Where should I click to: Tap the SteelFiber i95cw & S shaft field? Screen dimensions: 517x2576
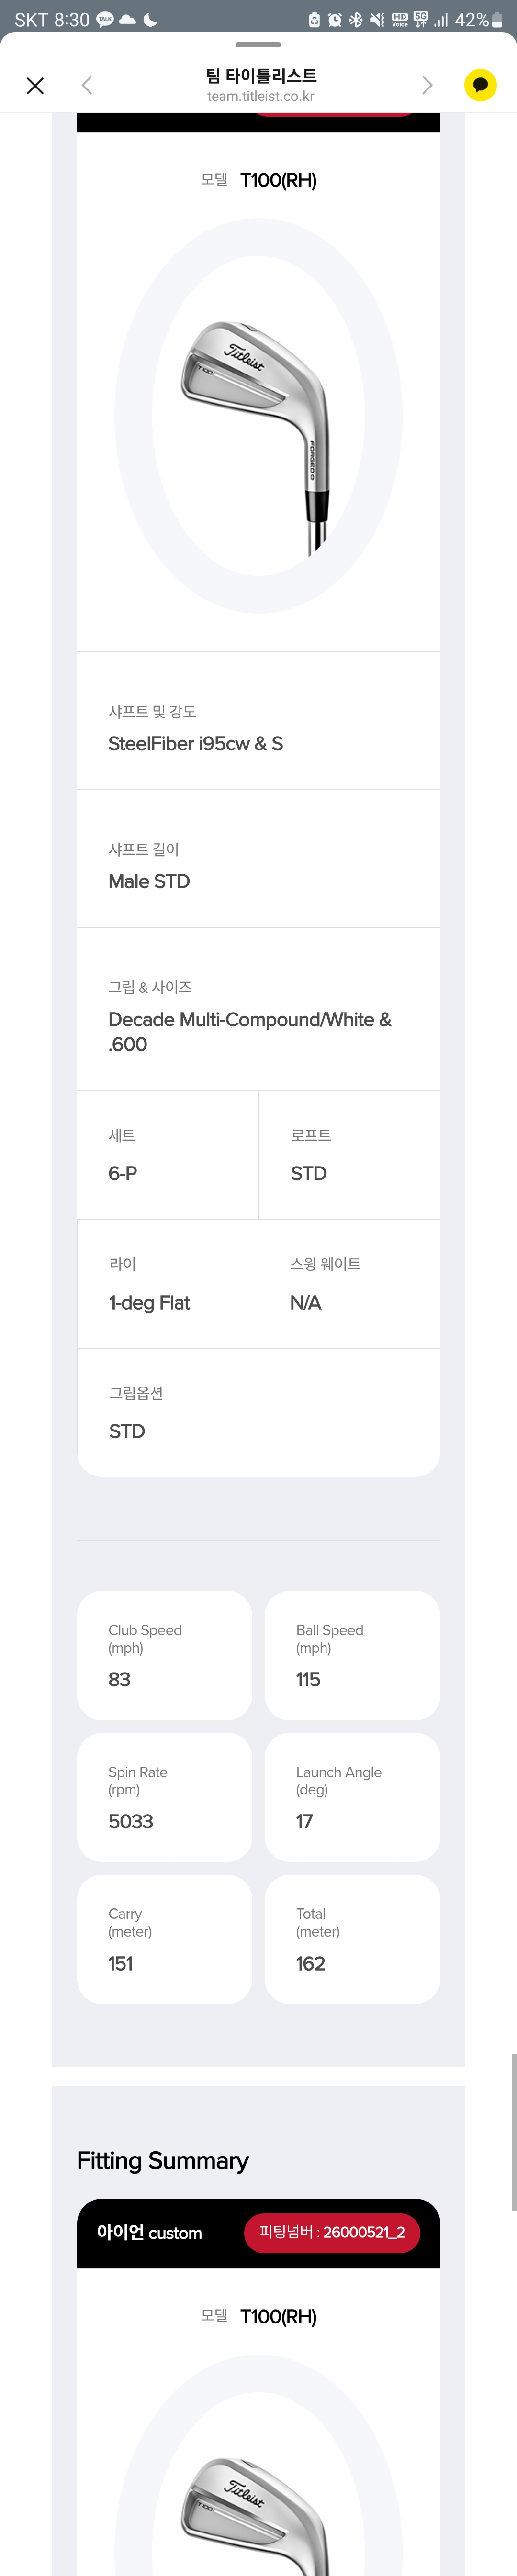tap(196, 743)
